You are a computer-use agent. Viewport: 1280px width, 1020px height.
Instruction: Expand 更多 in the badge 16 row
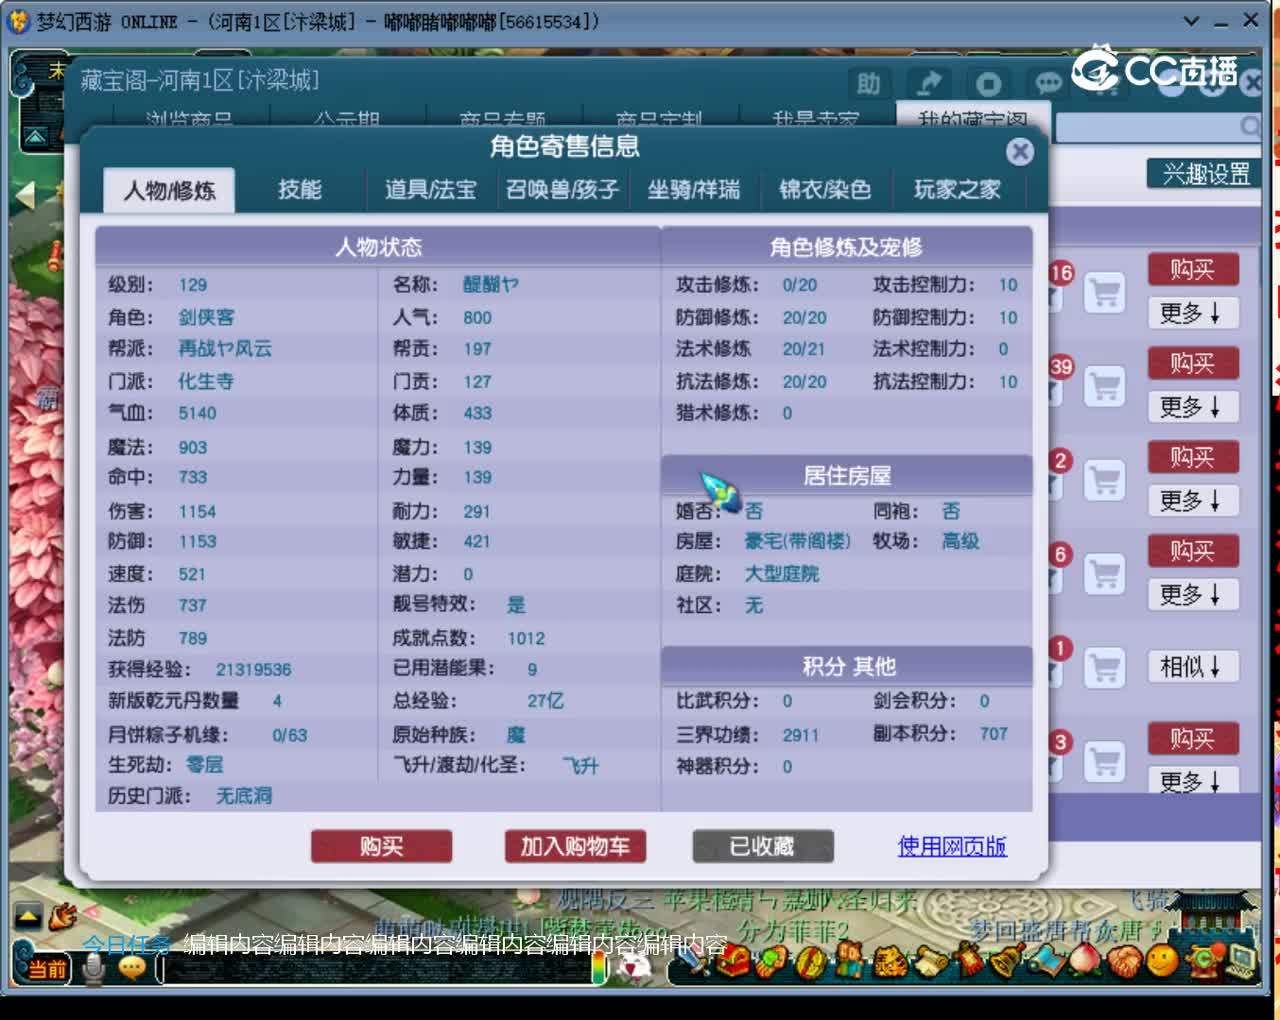click(x=1192, y=313)
